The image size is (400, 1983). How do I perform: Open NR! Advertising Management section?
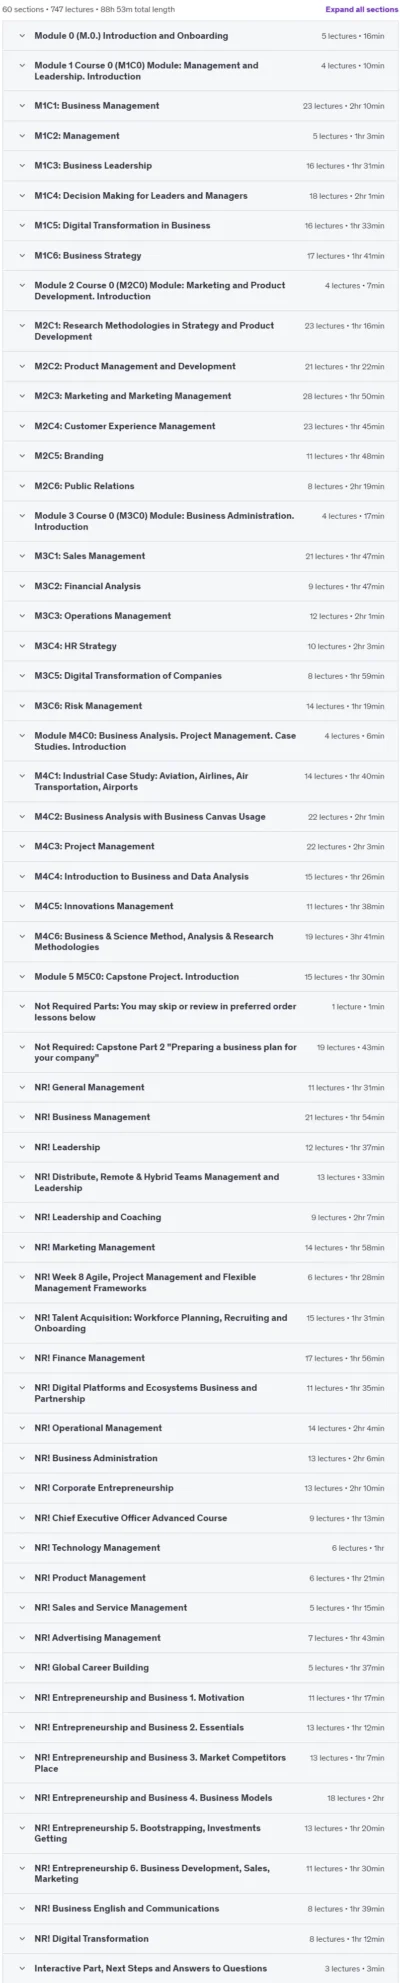click(200, 1638)
